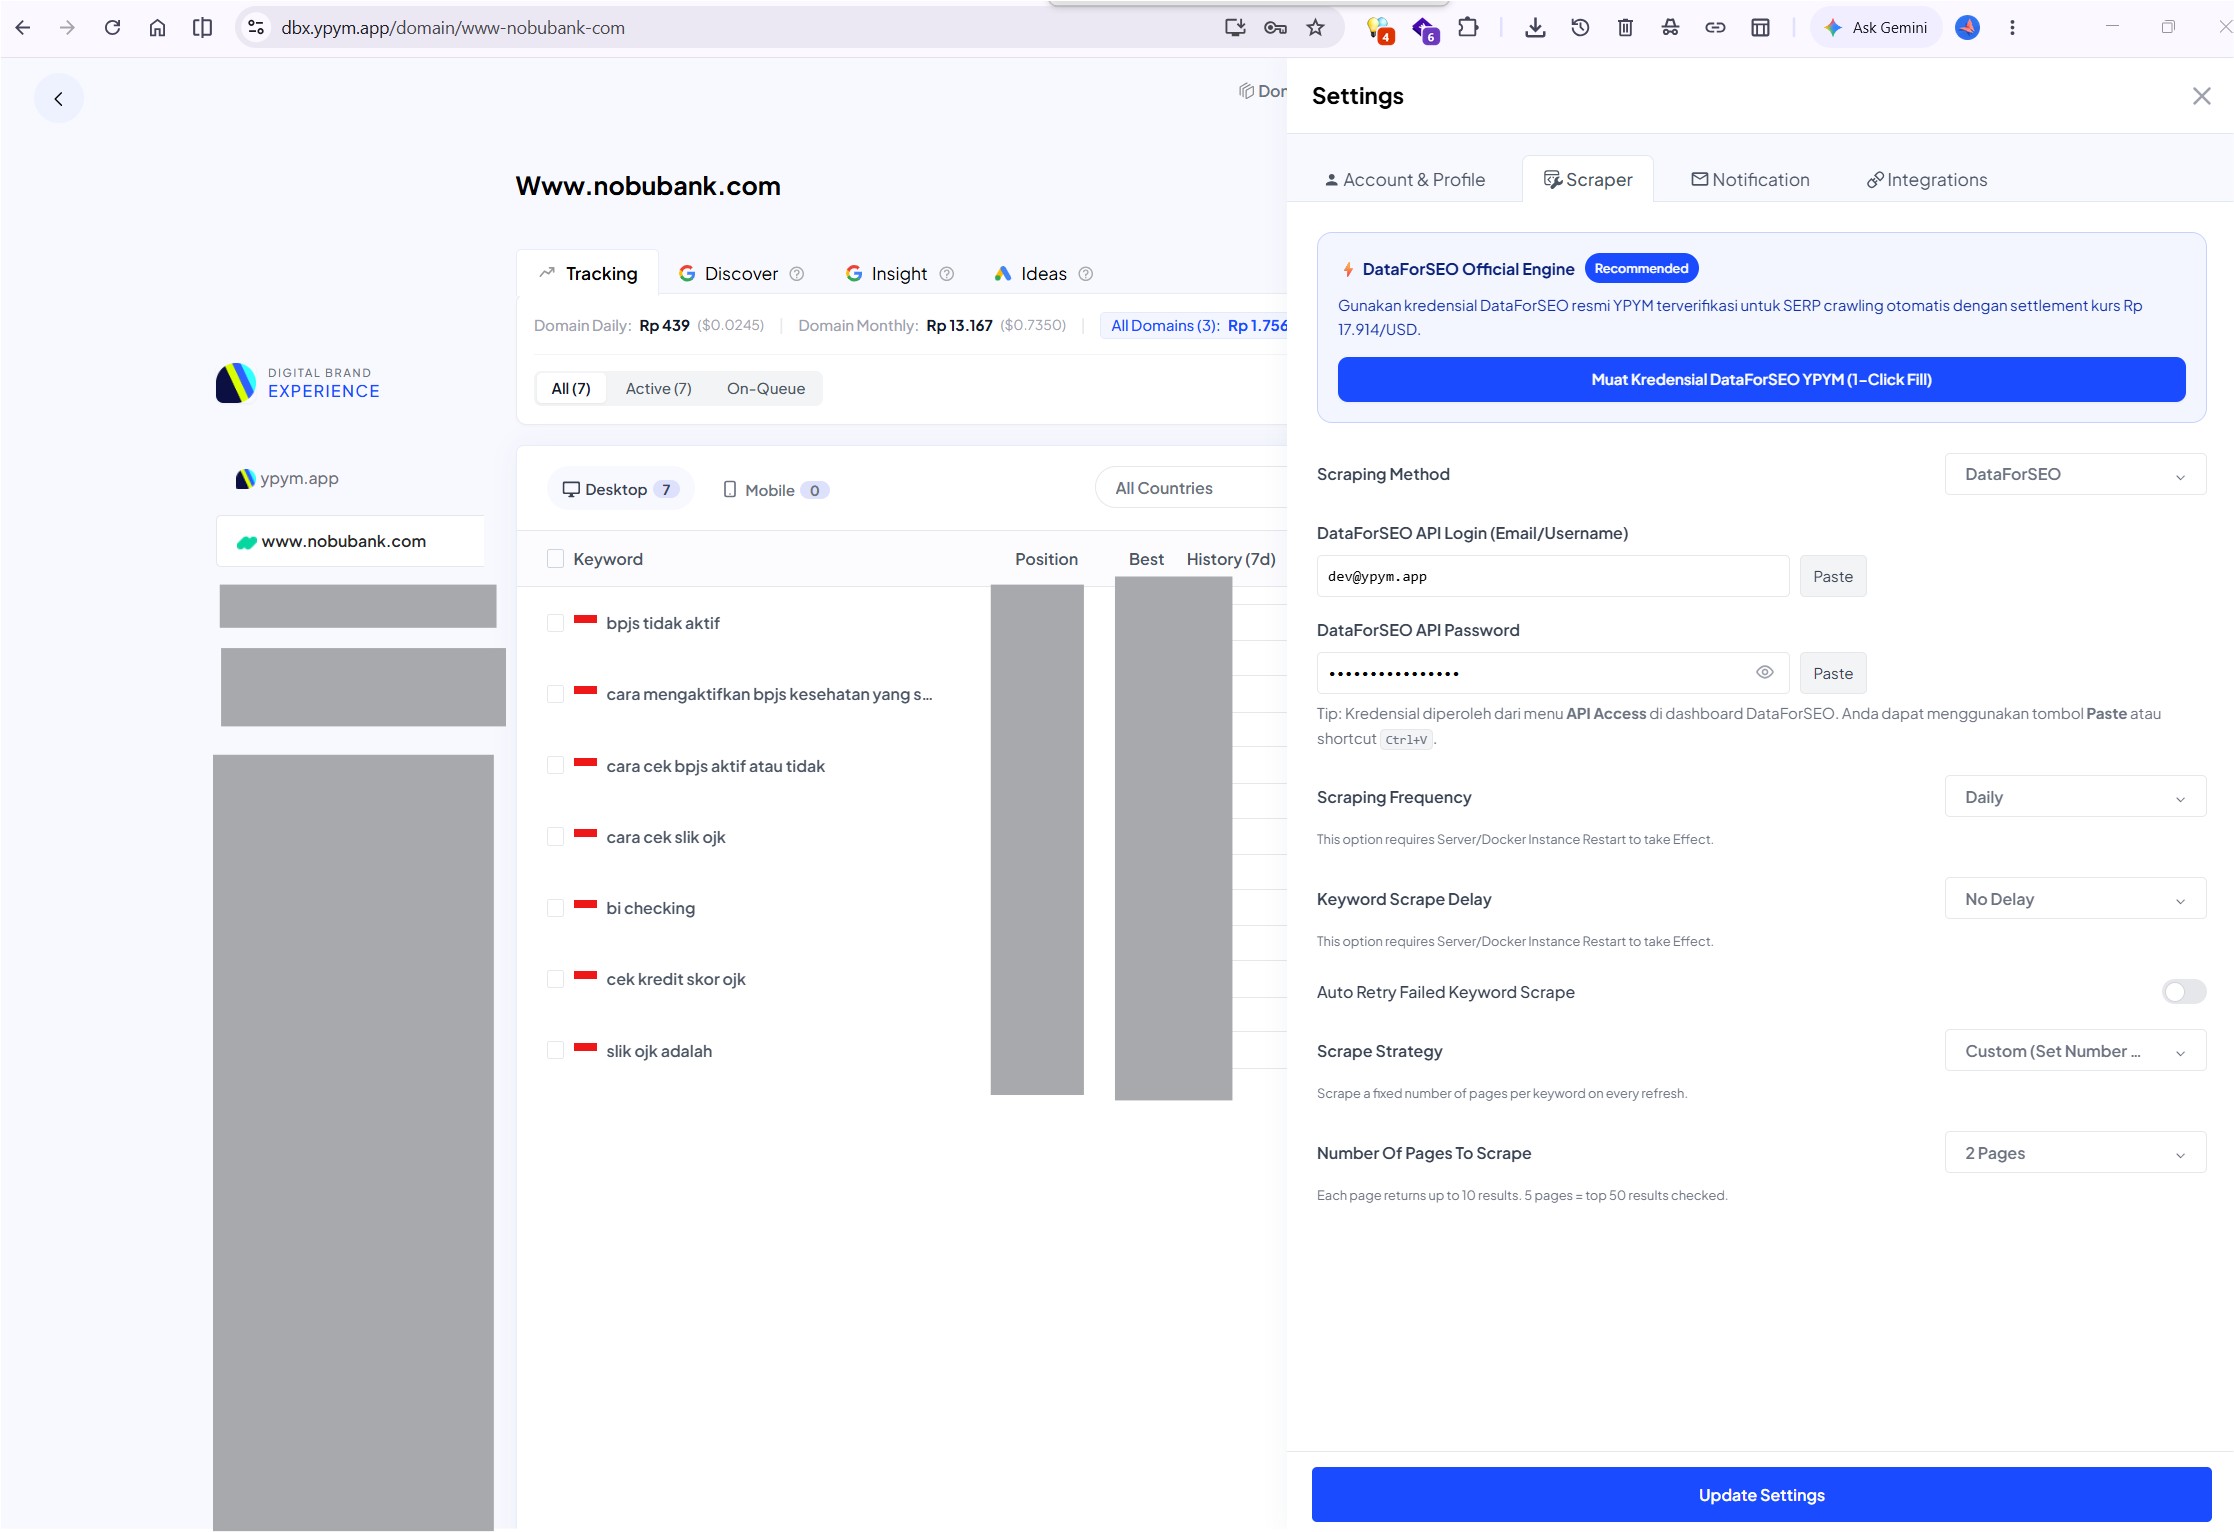
Task: Switch to the Notification tab
Action: [1750, 180]
